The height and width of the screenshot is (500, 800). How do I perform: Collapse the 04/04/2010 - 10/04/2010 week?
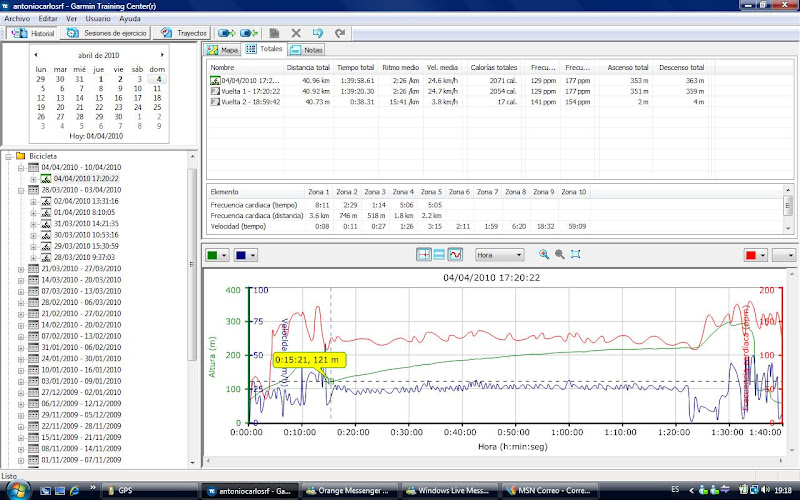[x=21, y=168]
